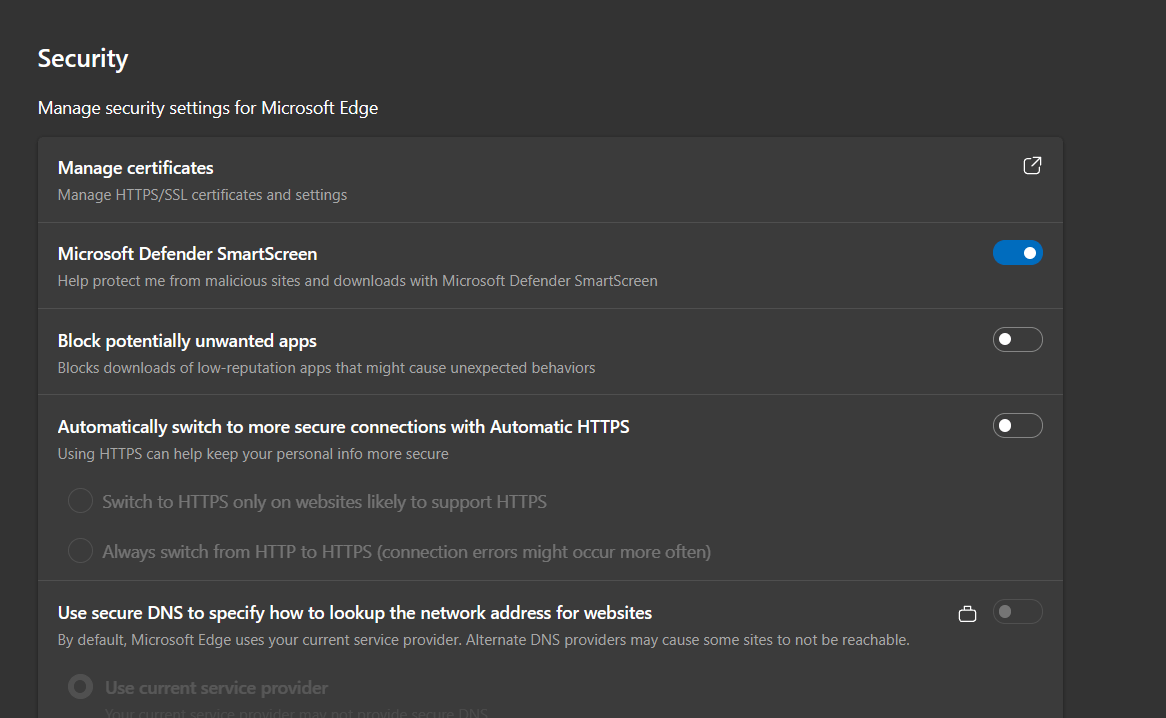
Task: Click the 'Help protect me from malicious sites' description
Action: (357, 281)
